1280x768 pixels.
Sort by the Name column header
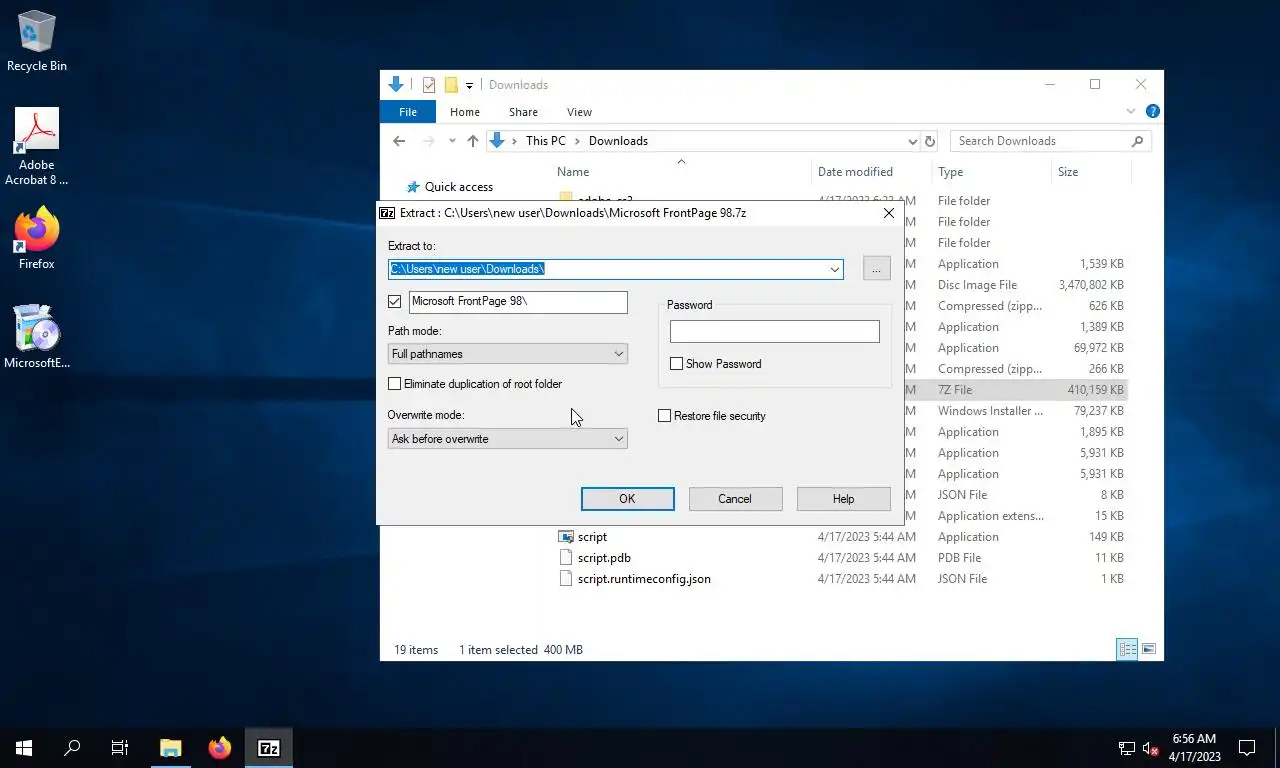(573, 172)
